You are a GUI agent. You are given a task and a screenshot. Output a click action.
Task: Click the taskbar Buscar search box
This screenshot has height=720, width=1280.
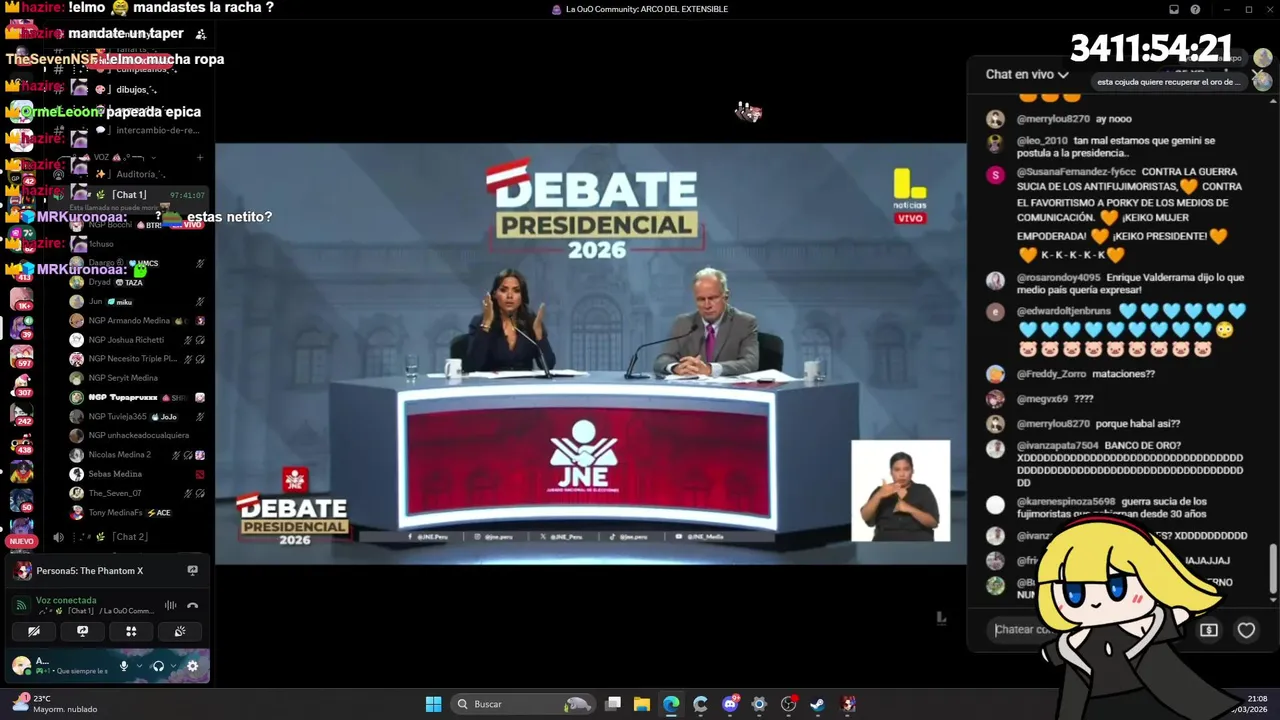(521, 704)
